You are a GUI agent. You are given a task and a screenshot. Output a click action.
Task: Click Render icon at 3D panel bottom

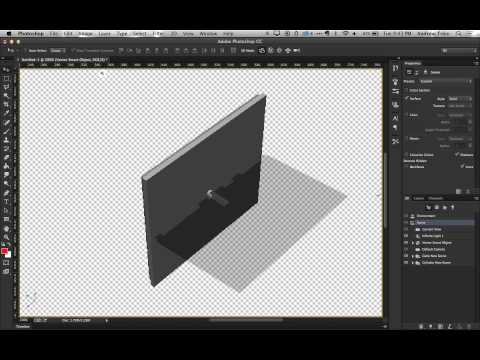(440, 326)
